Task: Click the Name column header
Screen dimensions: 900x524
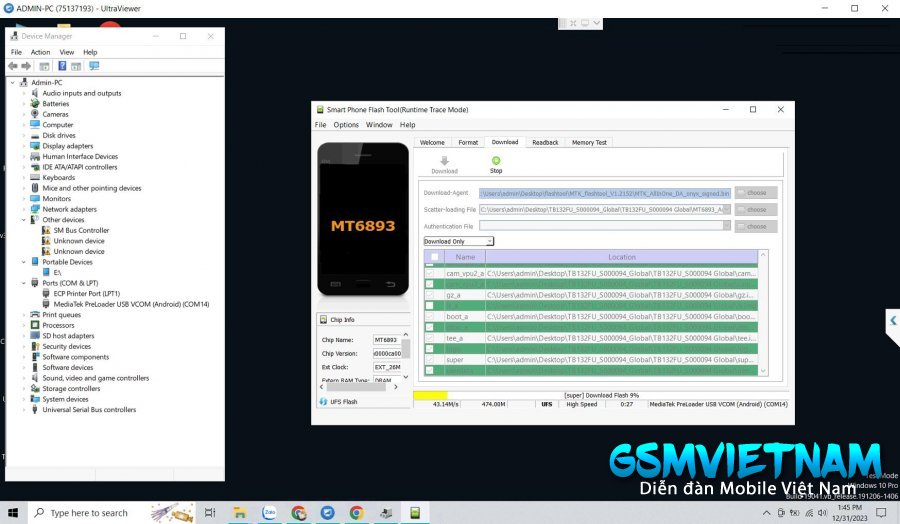Action: [x=465, y=257]
